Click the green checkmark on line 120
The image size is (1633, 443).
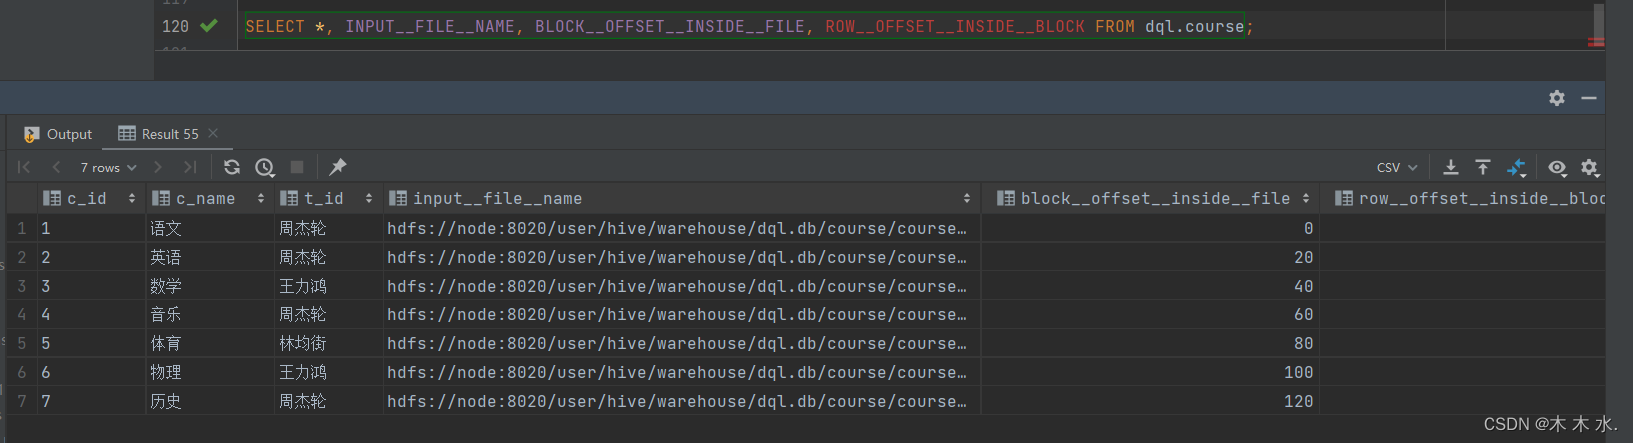coord(209,25)
